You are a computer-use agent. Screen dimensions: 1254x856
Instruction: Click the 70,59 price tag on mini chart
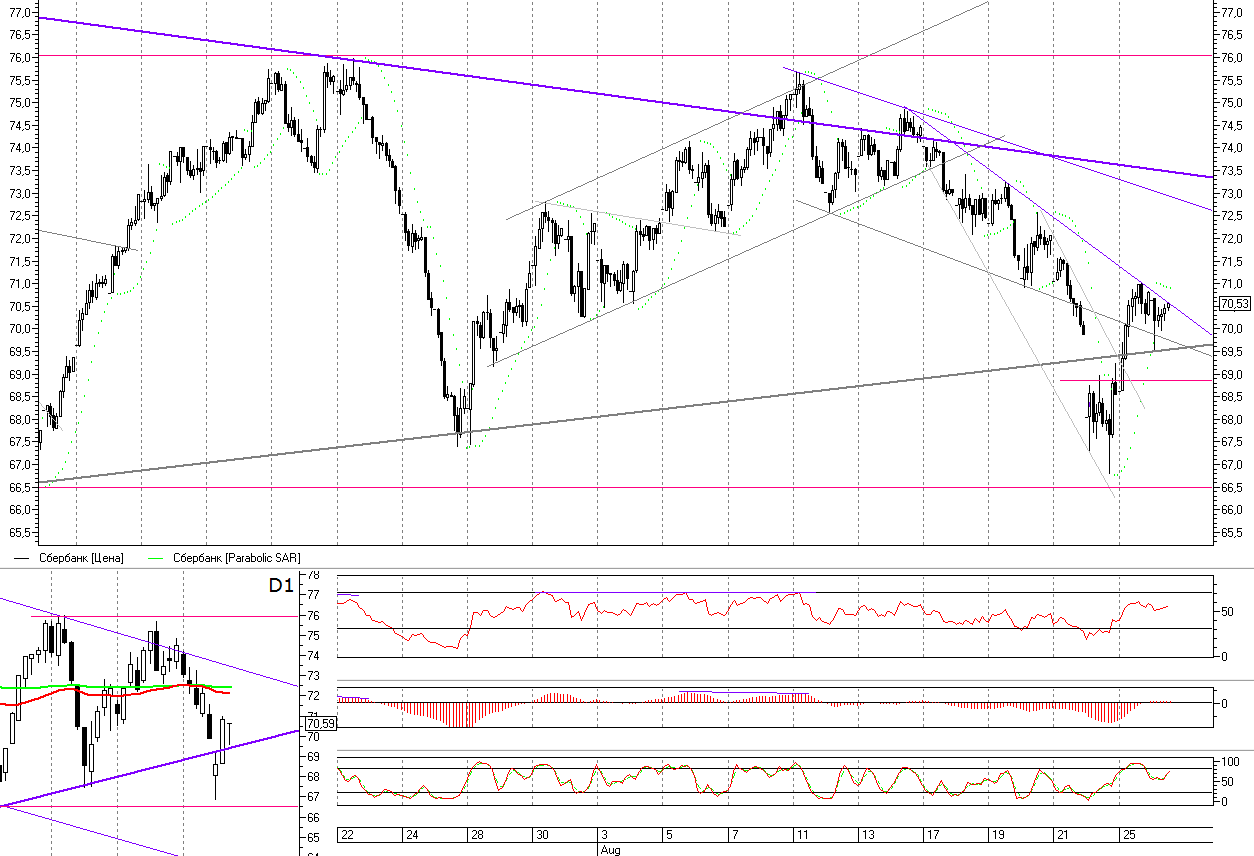pyautogui.click(x=319, y=723)
